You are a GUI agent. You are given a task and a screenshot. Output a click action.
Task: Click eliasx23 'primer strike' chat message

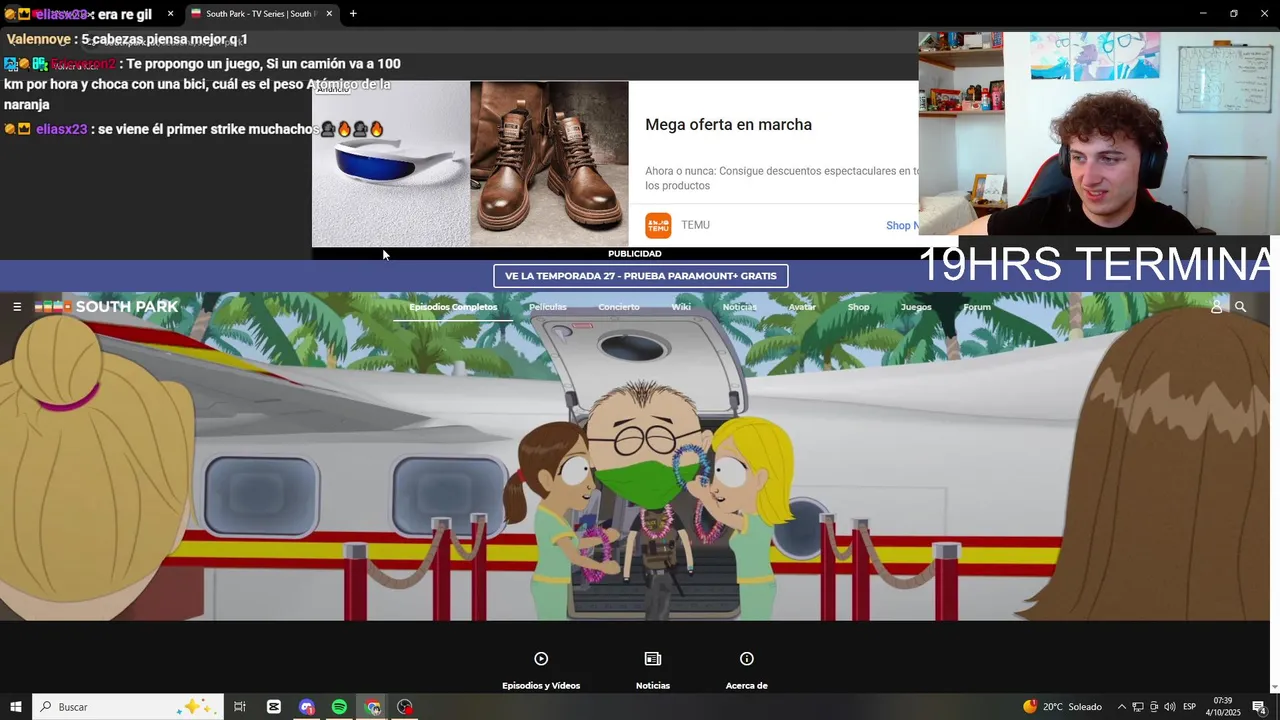pyautogui.click(x=194, y=129)
